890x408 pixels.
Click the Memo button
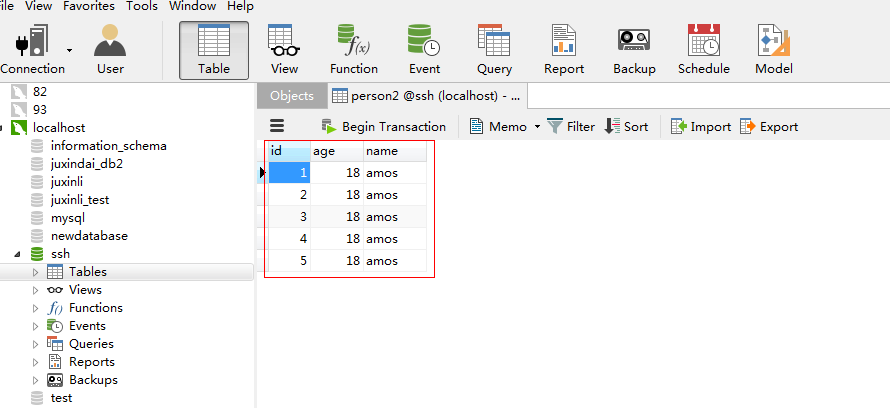(498, 127)
